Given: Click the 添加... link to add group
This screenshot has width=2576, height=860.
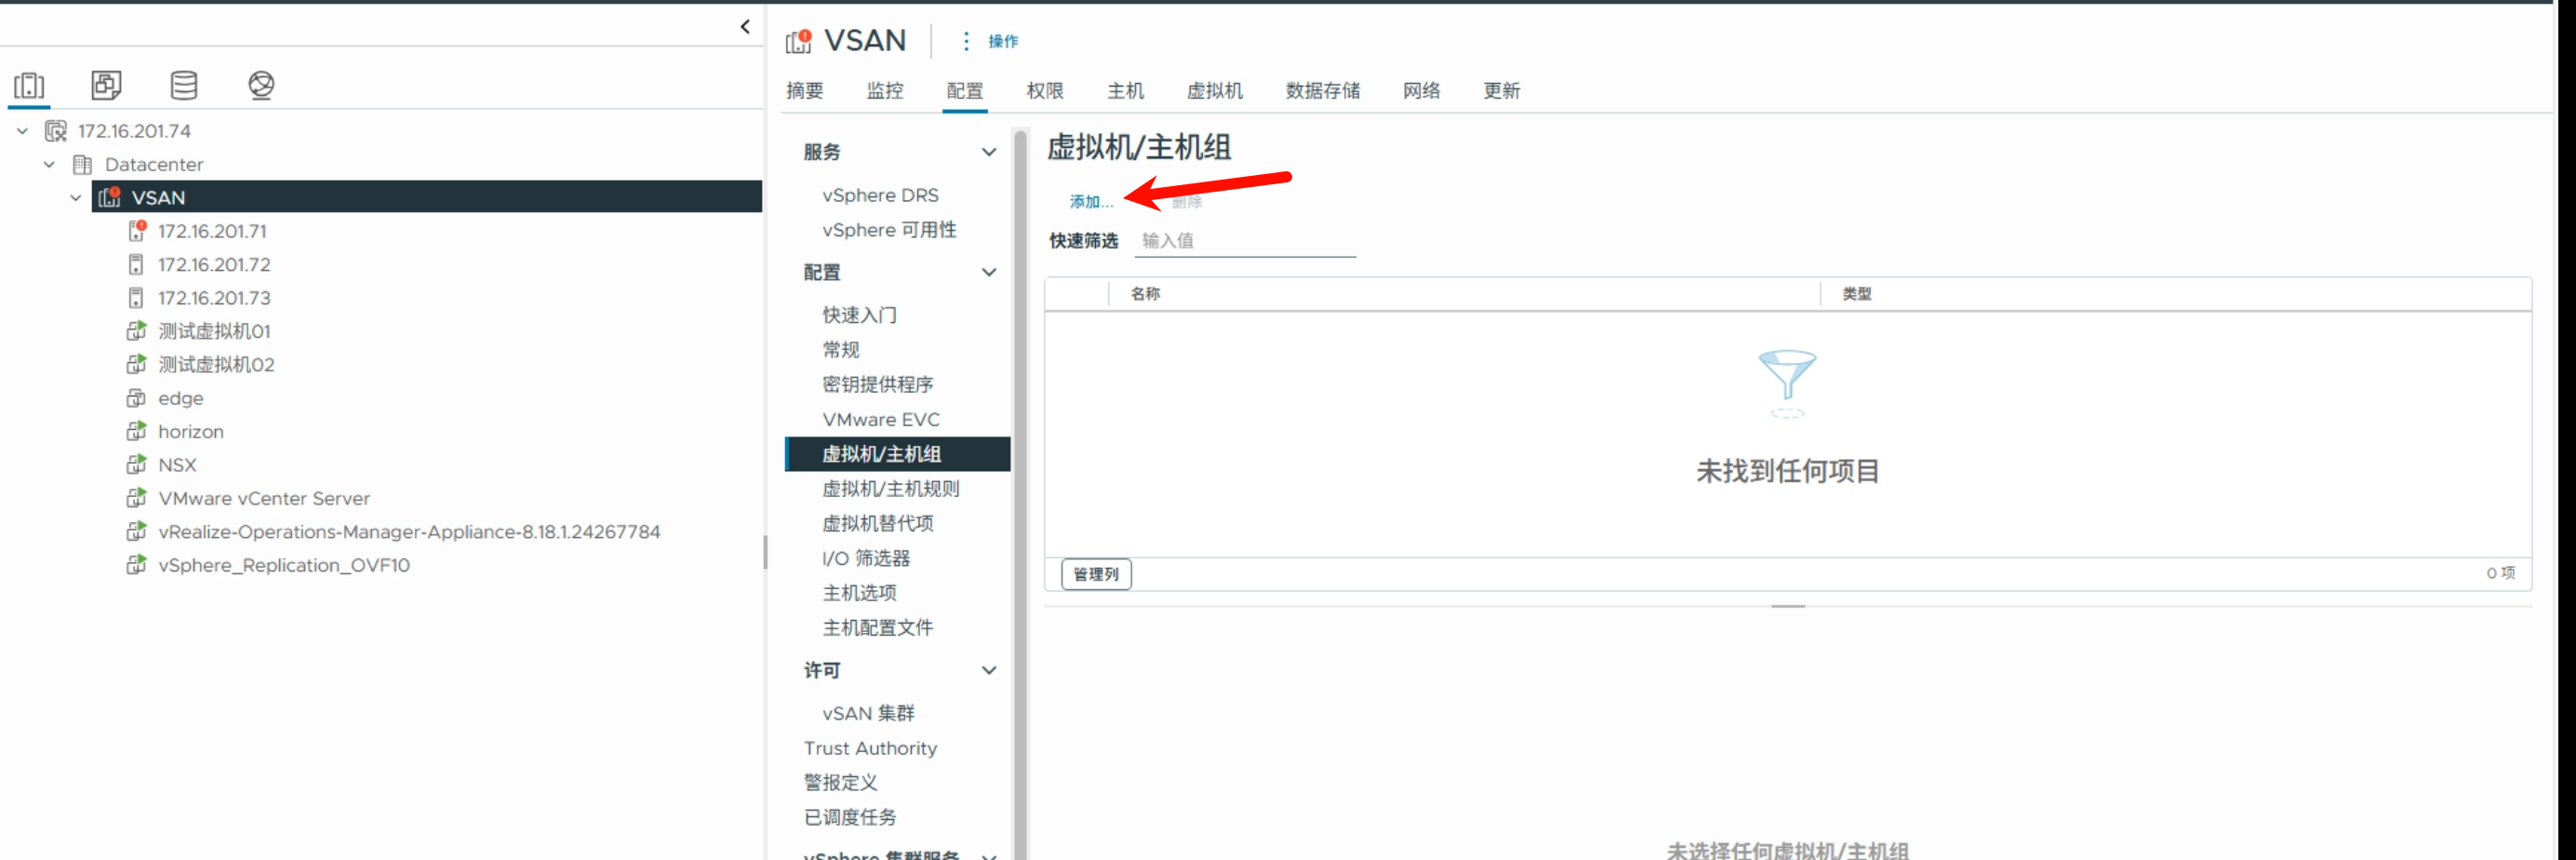Looking at the screenshot, I should coord(1091,202).
